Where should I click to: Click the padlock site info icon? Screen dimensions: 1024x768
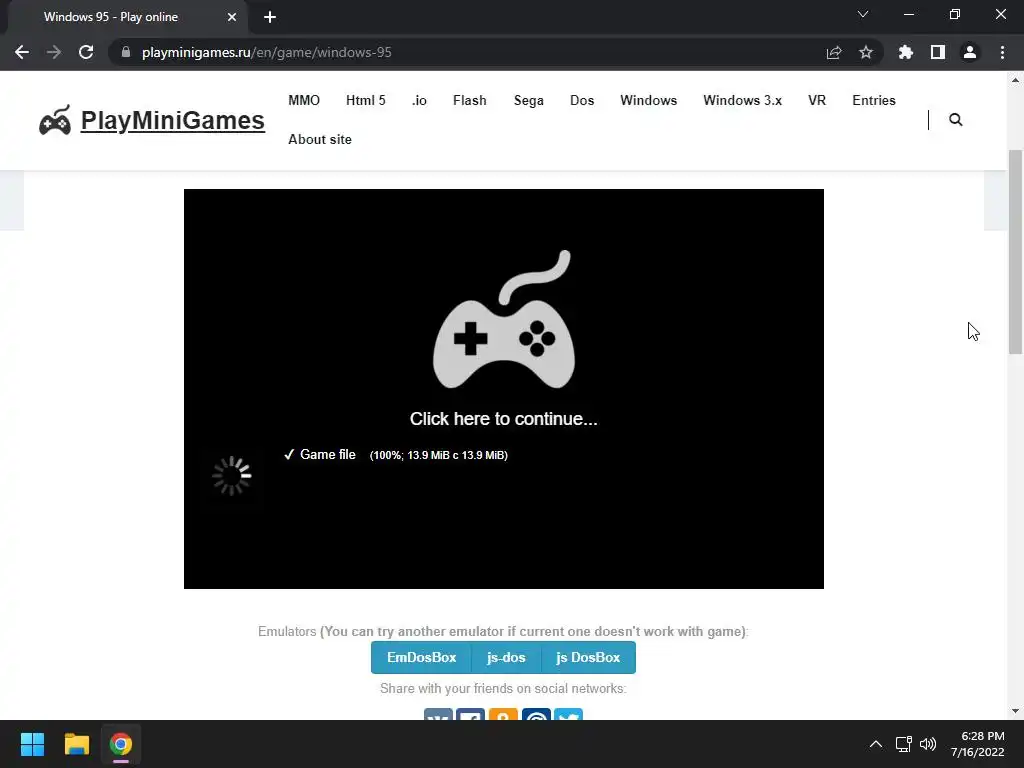click(x=126, y=52)
